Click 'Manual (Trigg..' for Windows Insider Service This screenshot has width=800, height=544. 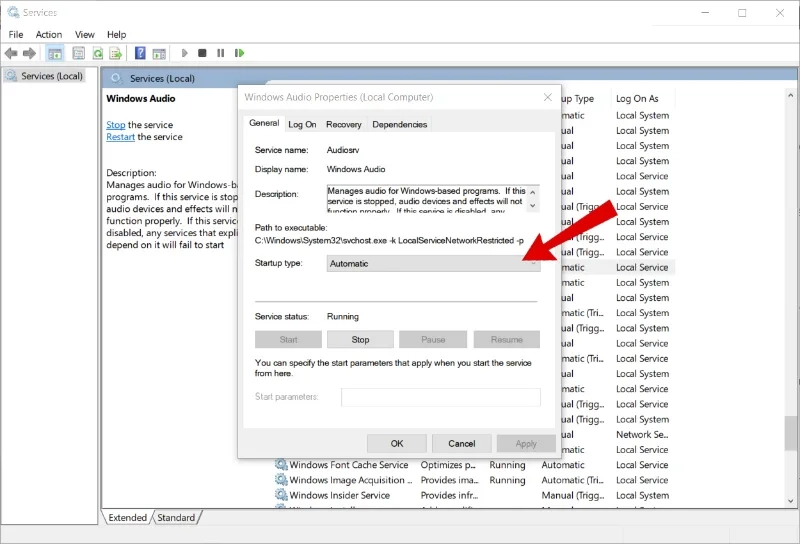pyautogui.click(x=572, y=495)
